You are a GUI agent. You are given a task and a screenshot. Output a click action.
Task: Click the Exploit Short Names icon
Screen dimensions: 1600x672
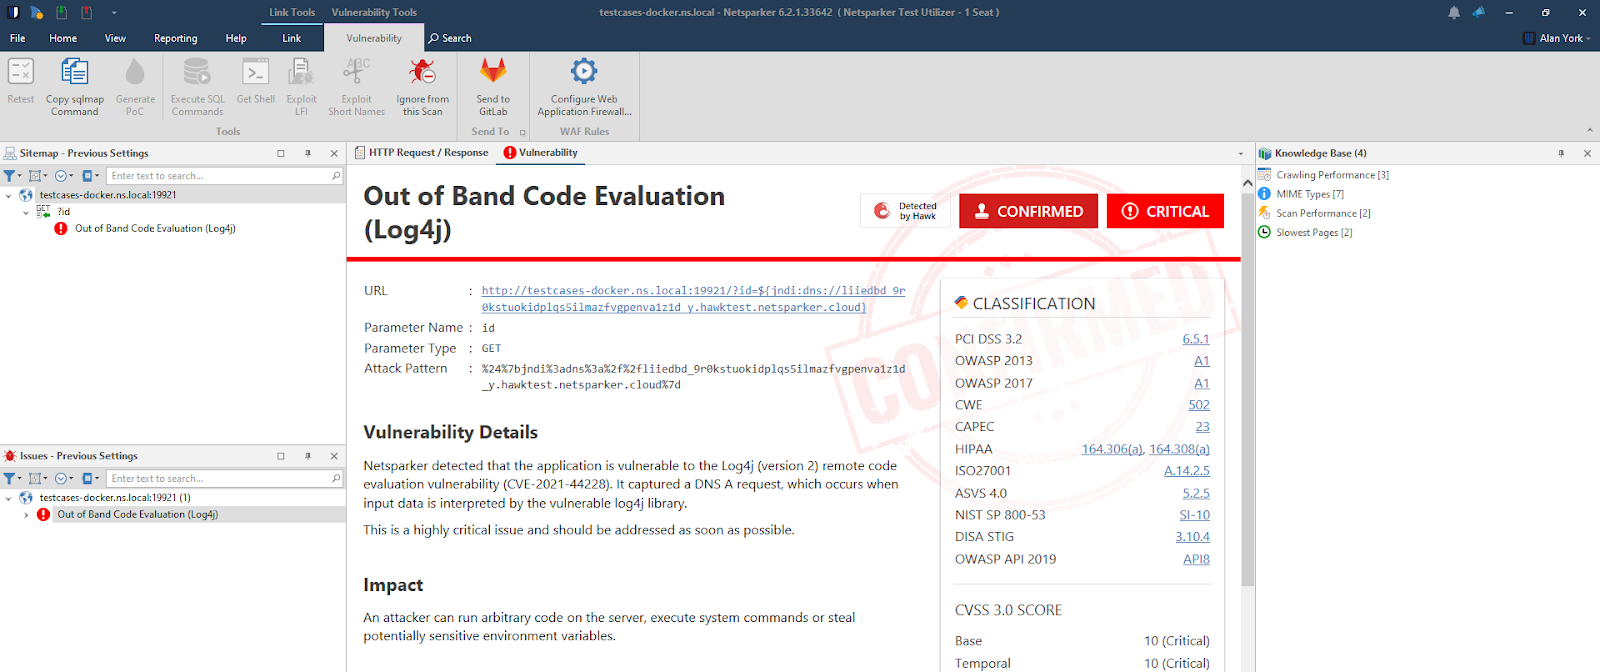tap(356, 72)
